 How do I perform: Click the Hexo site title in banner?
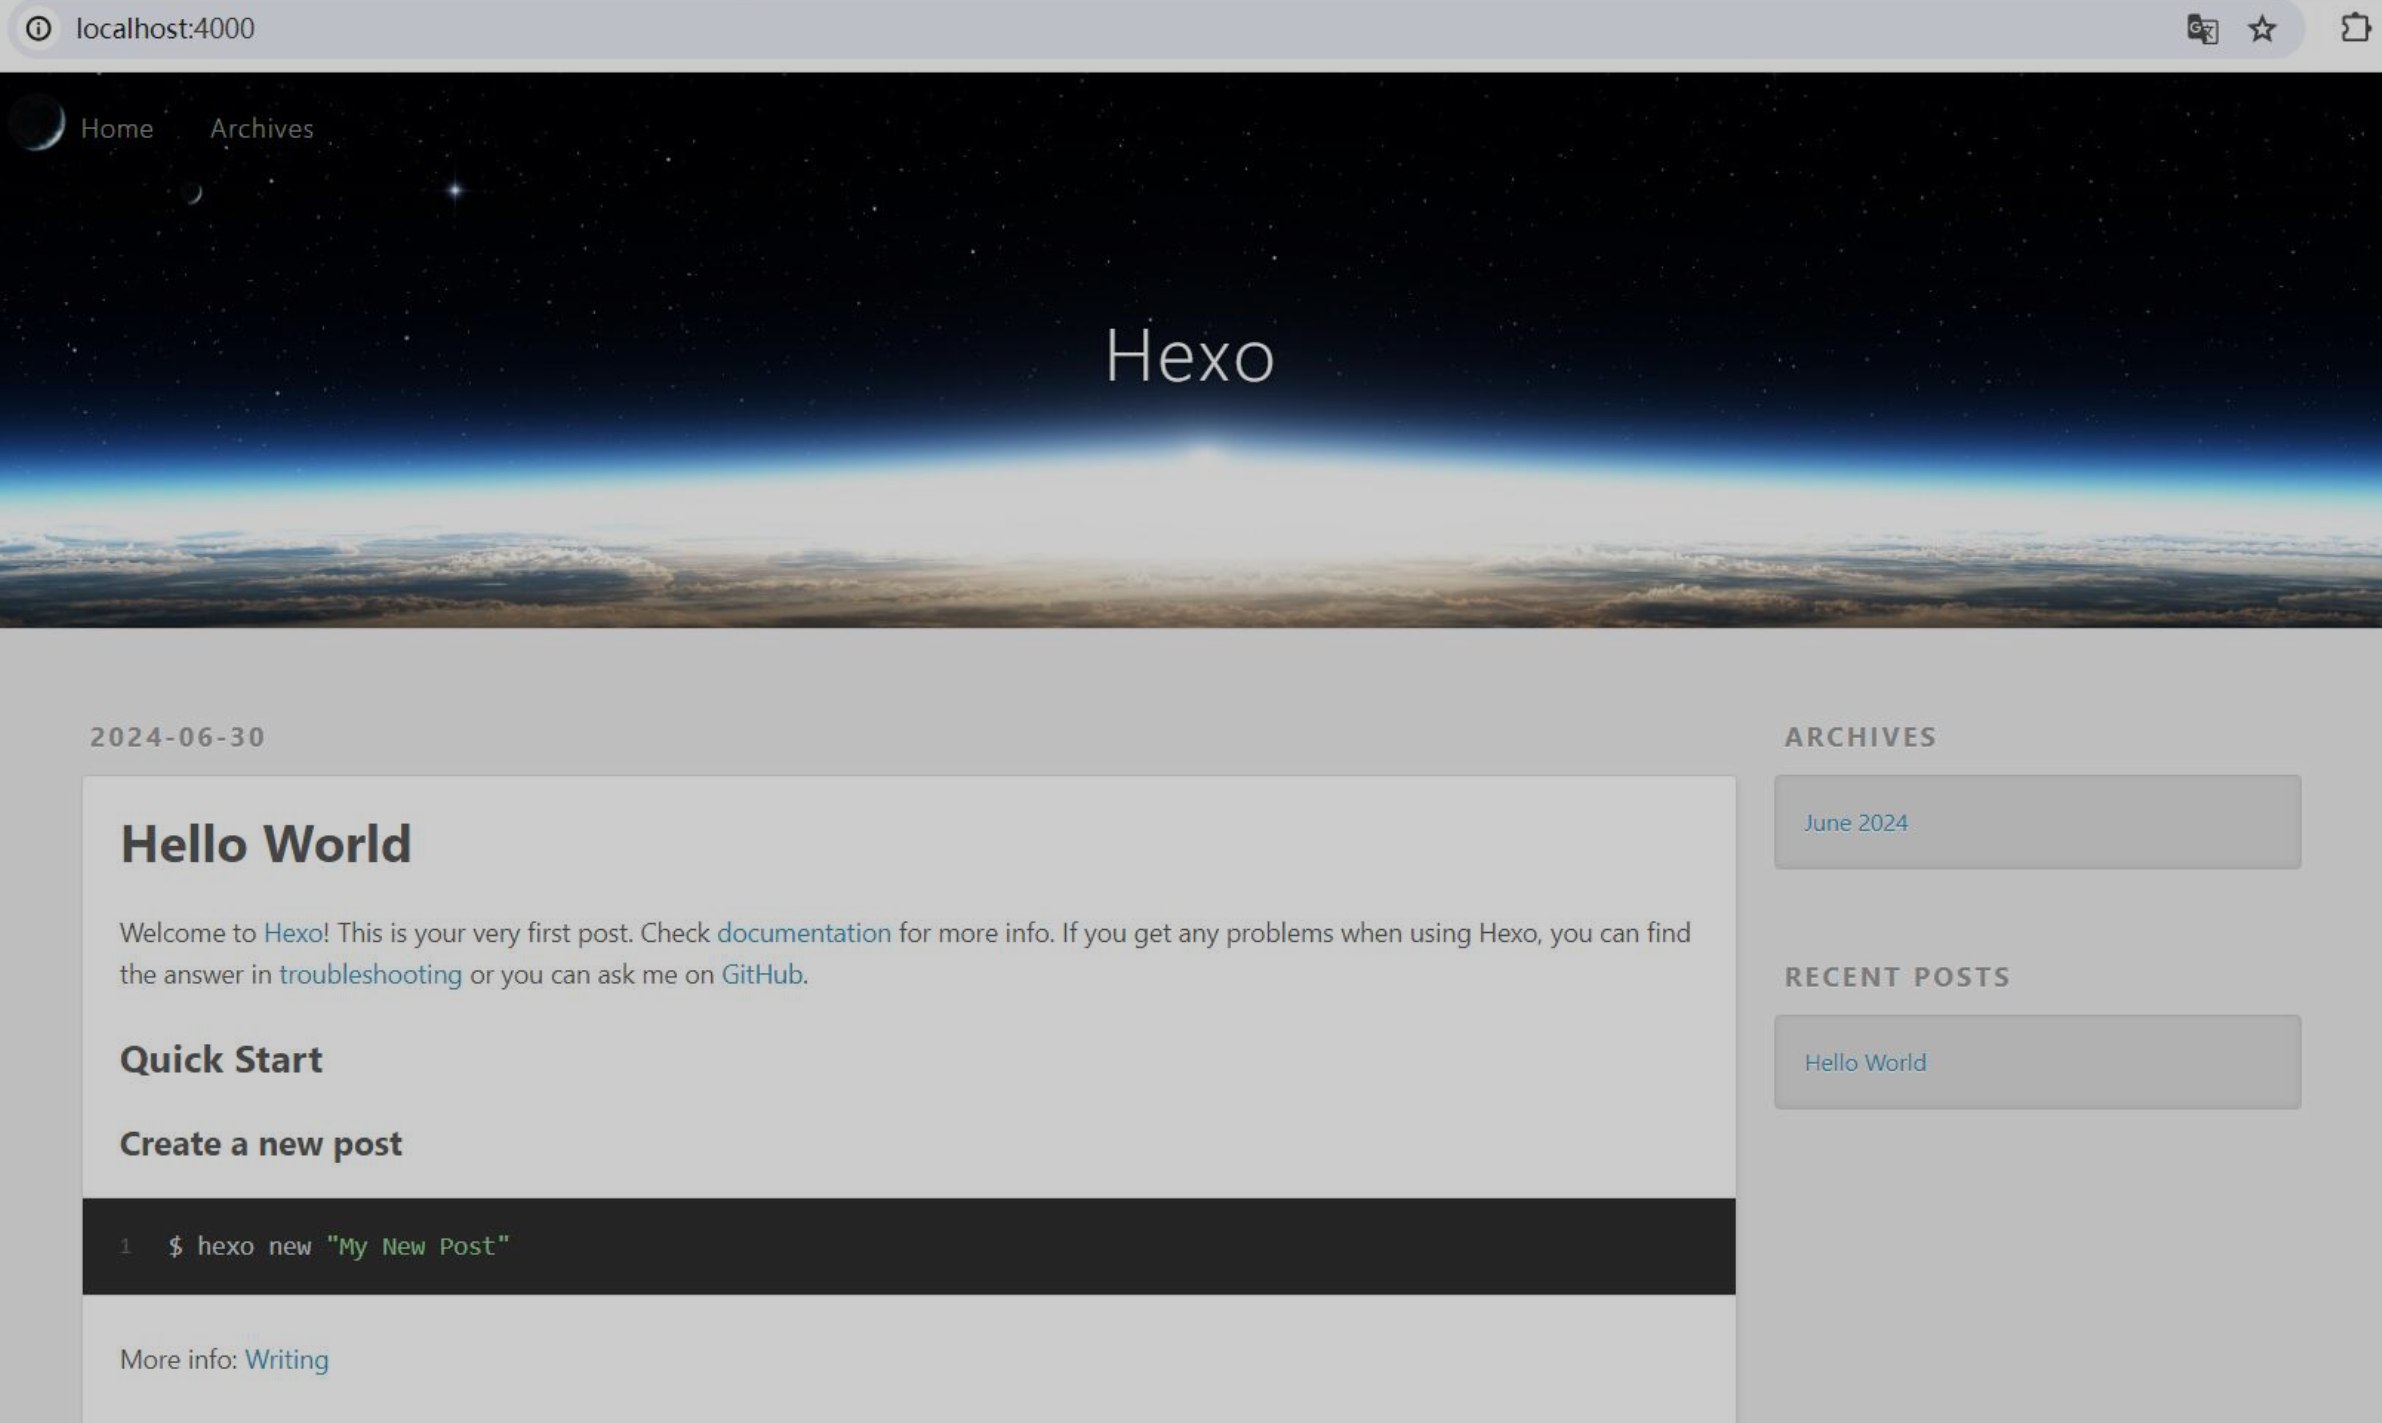(x=1189, y=355)
